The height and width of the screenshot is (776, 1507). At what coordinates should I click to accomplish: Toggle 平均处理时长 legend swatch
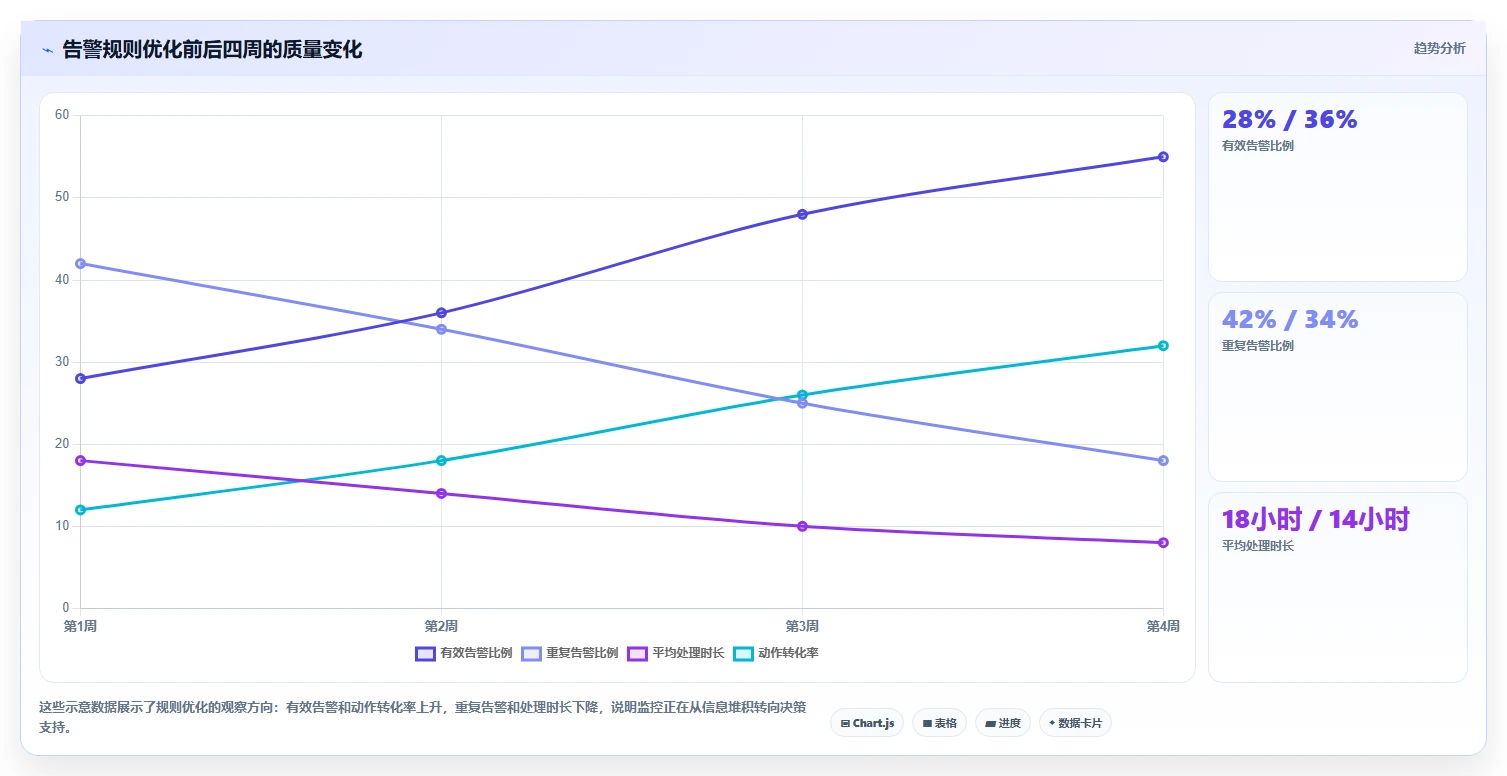coord(637,654)
